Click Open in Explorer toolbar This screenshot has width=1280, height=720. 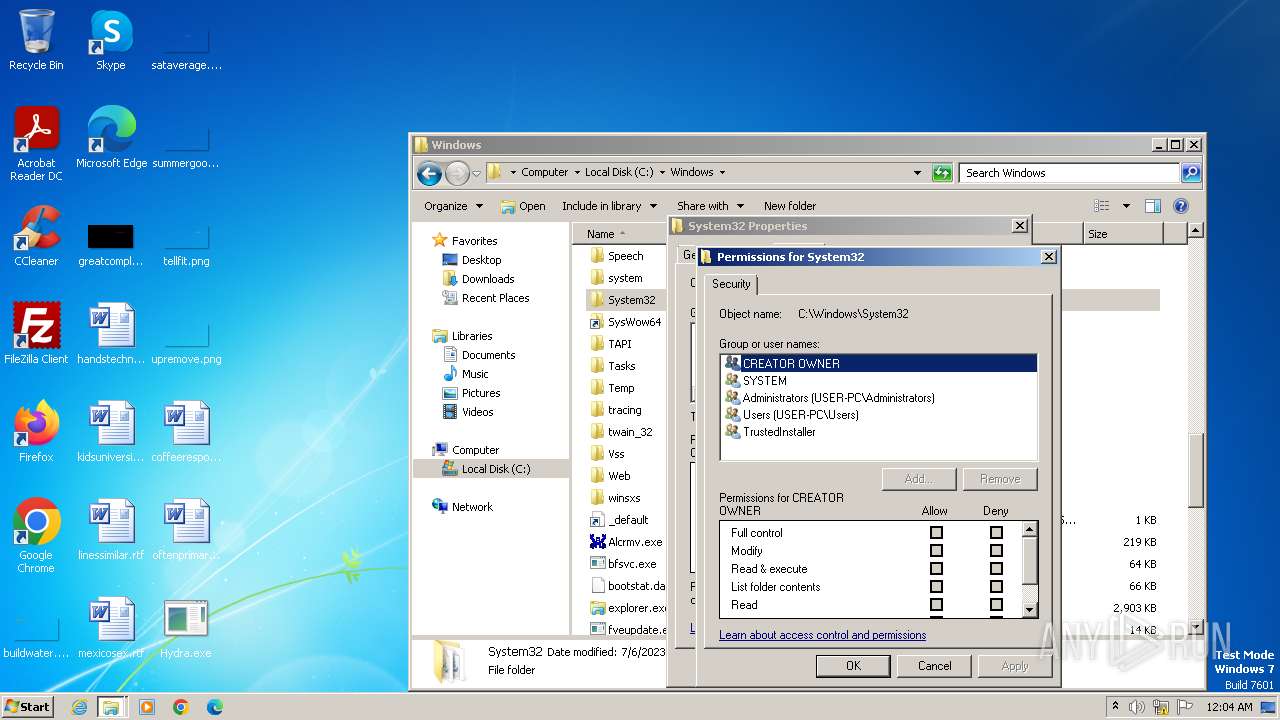point(523,206)
